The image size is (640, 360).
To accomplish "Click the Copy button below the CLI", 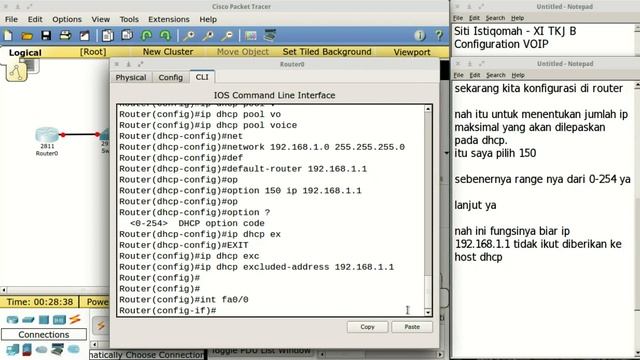I will click(367, 327).
